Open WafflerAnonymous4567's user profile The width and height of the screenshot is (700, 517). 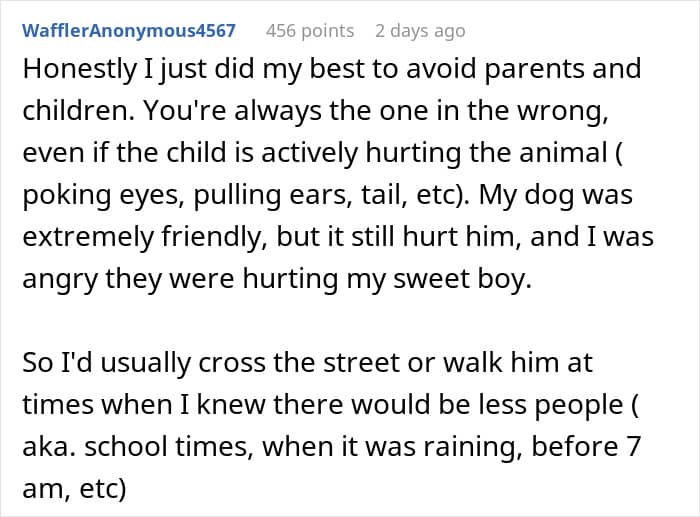point(129,31)
